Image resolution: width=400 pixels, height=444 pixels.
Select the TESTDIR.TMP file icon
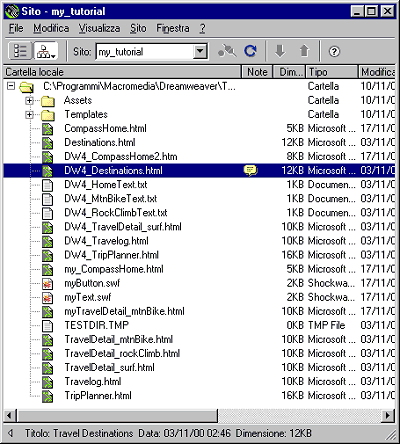(48, 326)
